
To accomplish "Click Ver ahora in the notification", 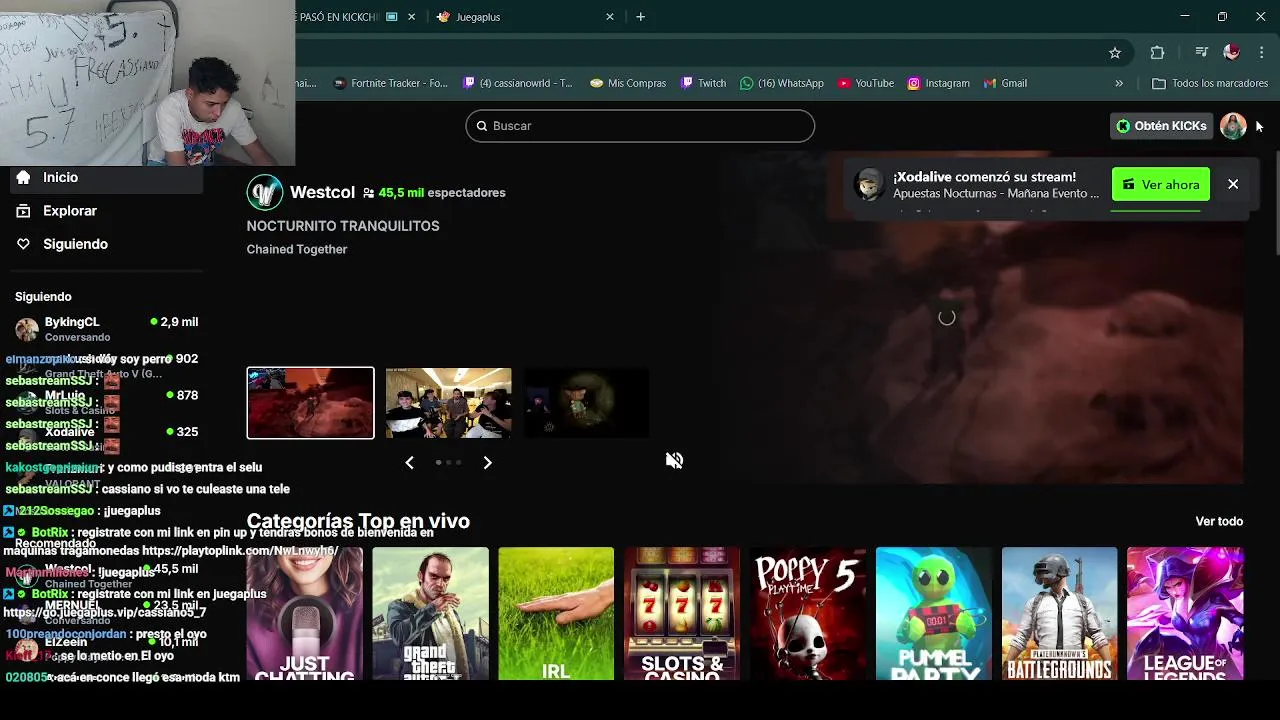I will (x=1161, y=185).
